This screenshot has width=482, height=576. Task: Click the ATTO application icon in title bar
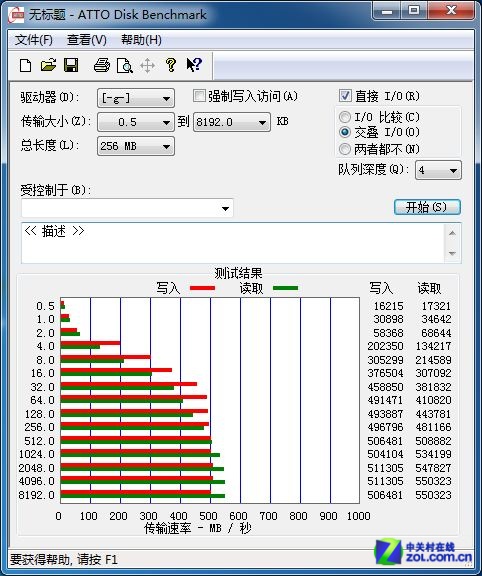[x=16, y=15]
